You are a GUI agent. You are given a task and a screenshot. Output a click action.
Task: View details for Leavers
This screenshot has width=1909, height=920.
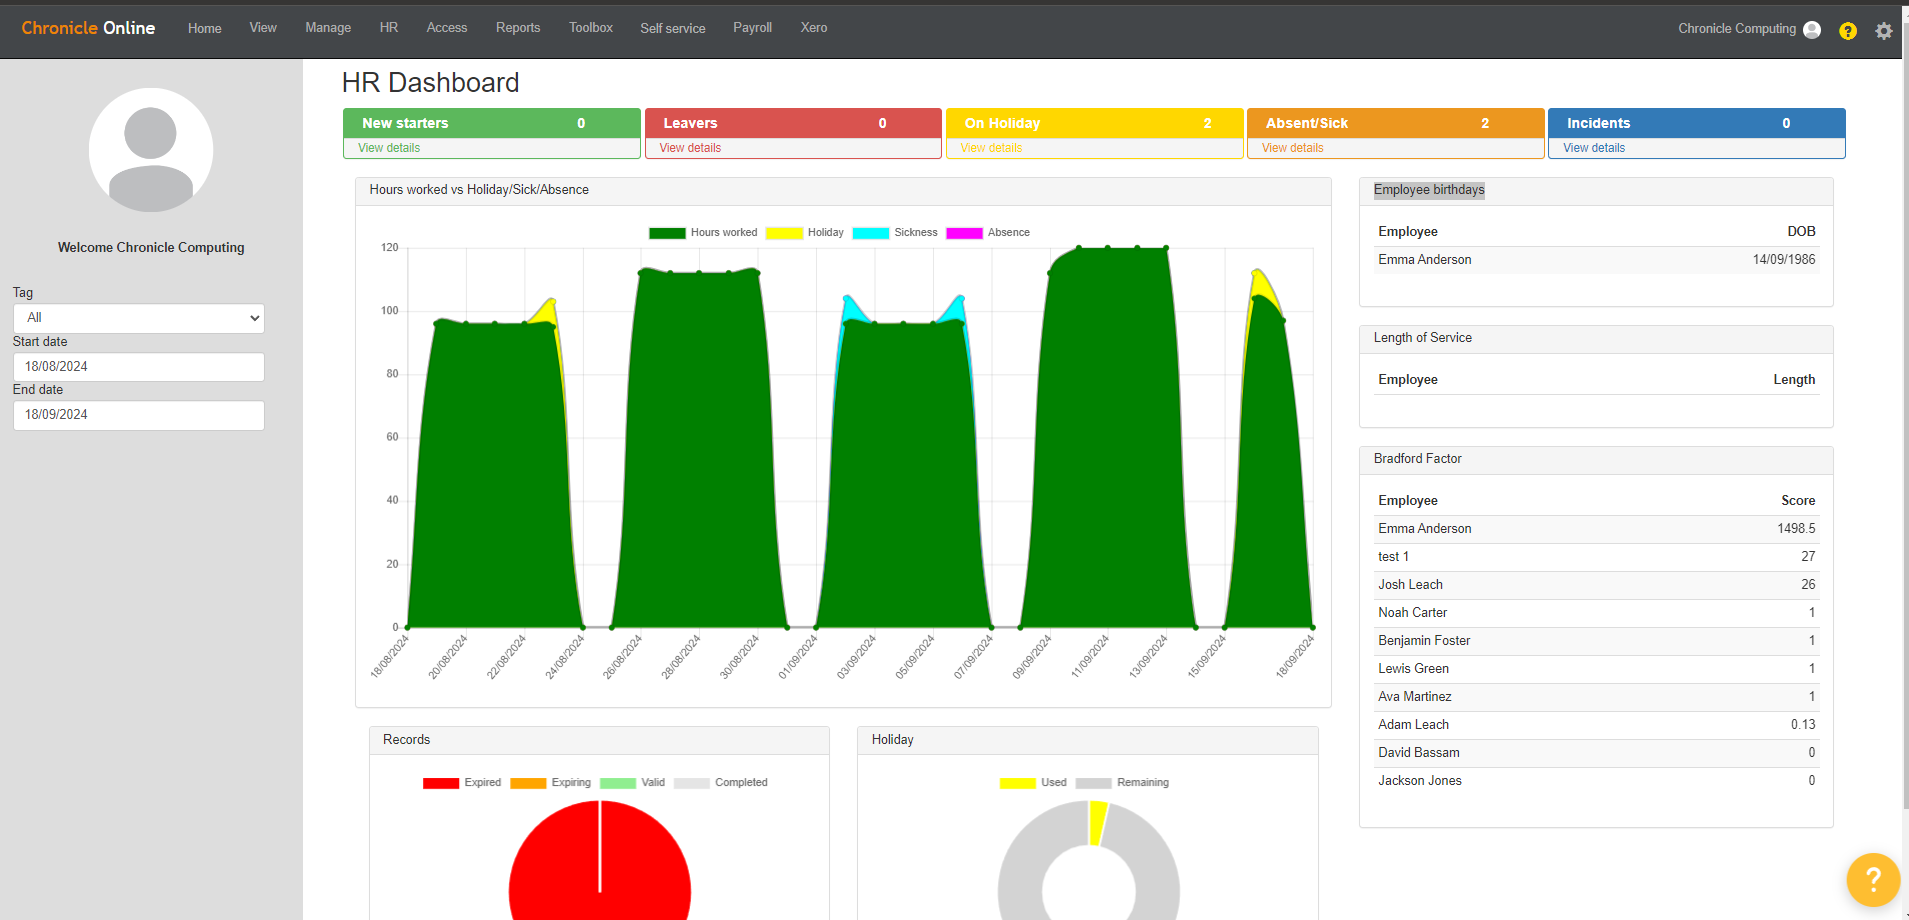point(690,148)
